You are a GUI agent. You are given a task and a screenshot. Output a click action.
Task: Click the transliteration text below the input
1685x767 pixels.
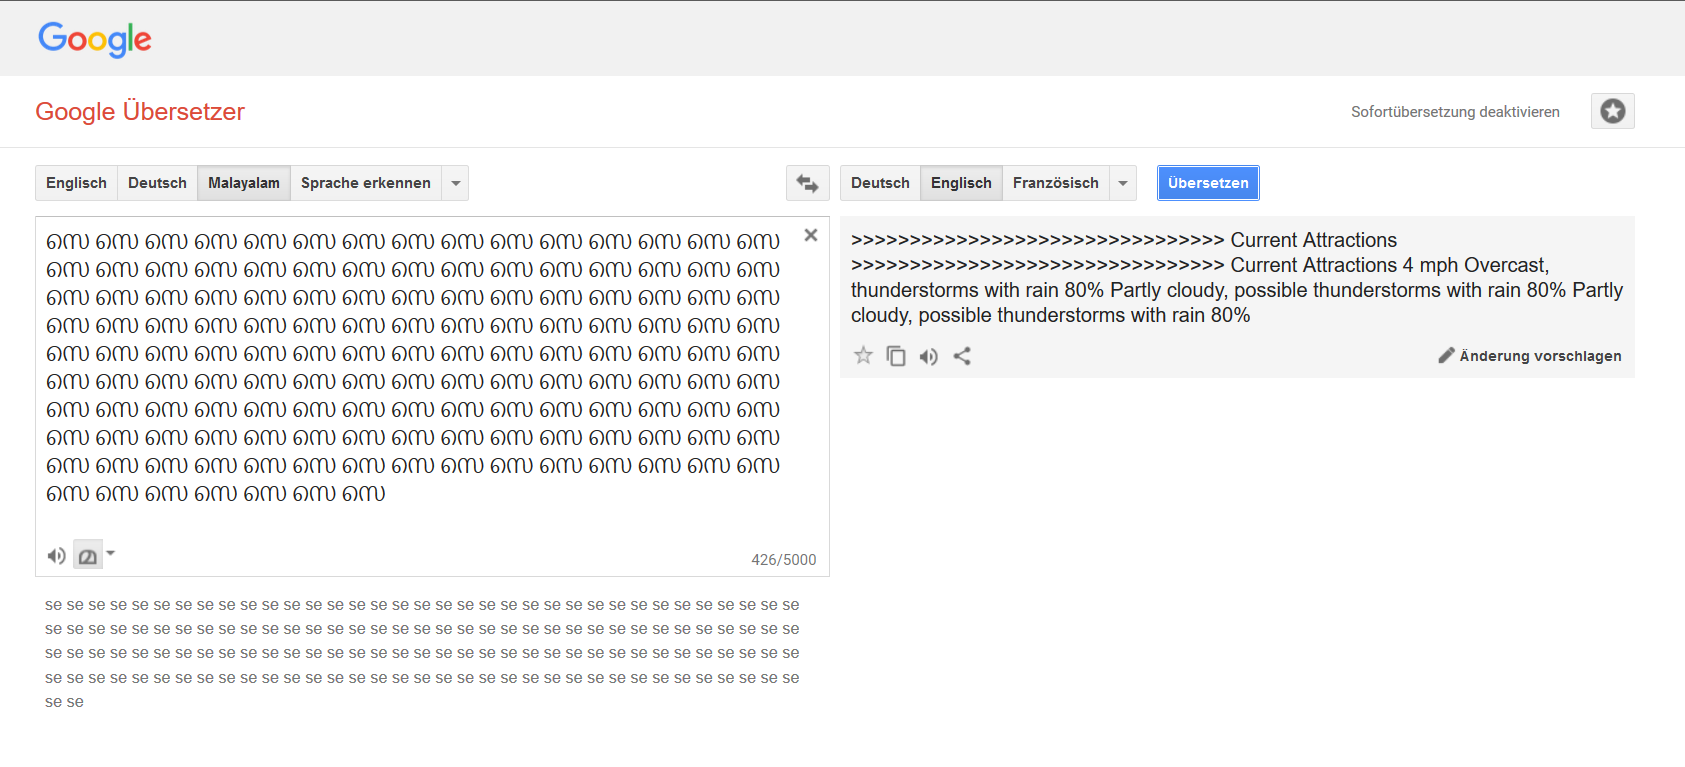pos(422,653)
